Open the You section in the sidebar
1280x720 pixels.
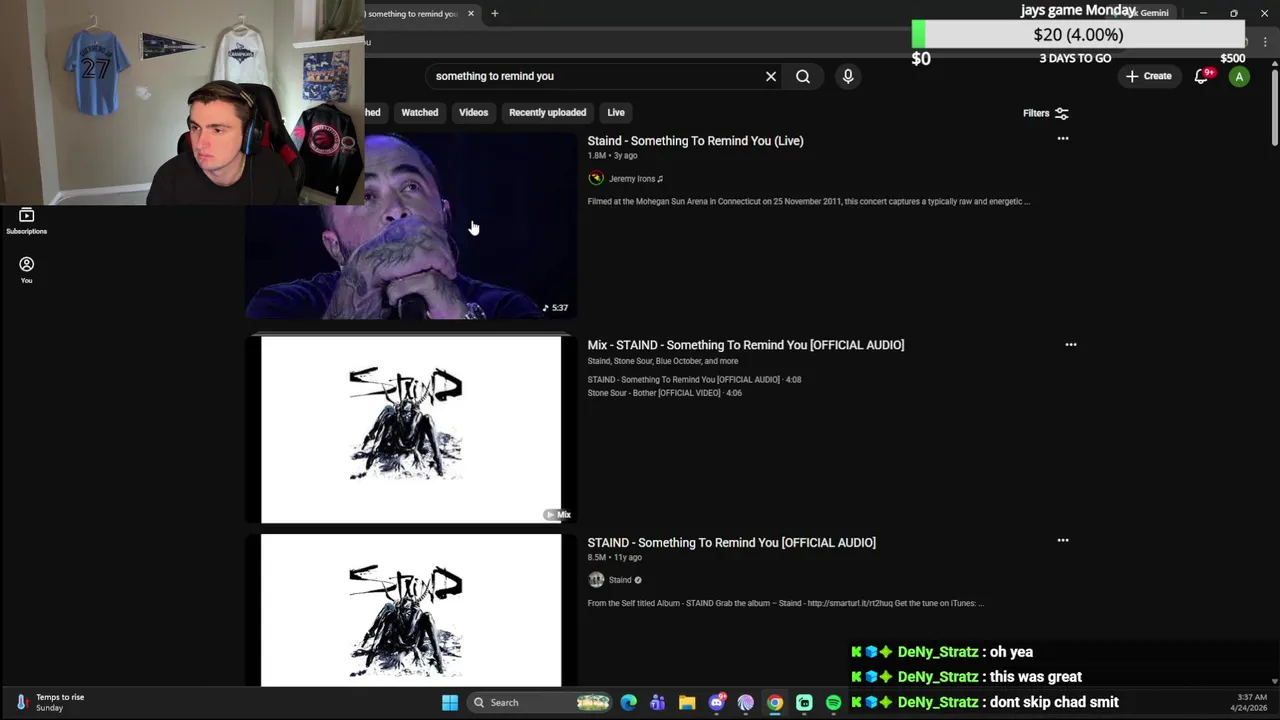pos(27,270)
